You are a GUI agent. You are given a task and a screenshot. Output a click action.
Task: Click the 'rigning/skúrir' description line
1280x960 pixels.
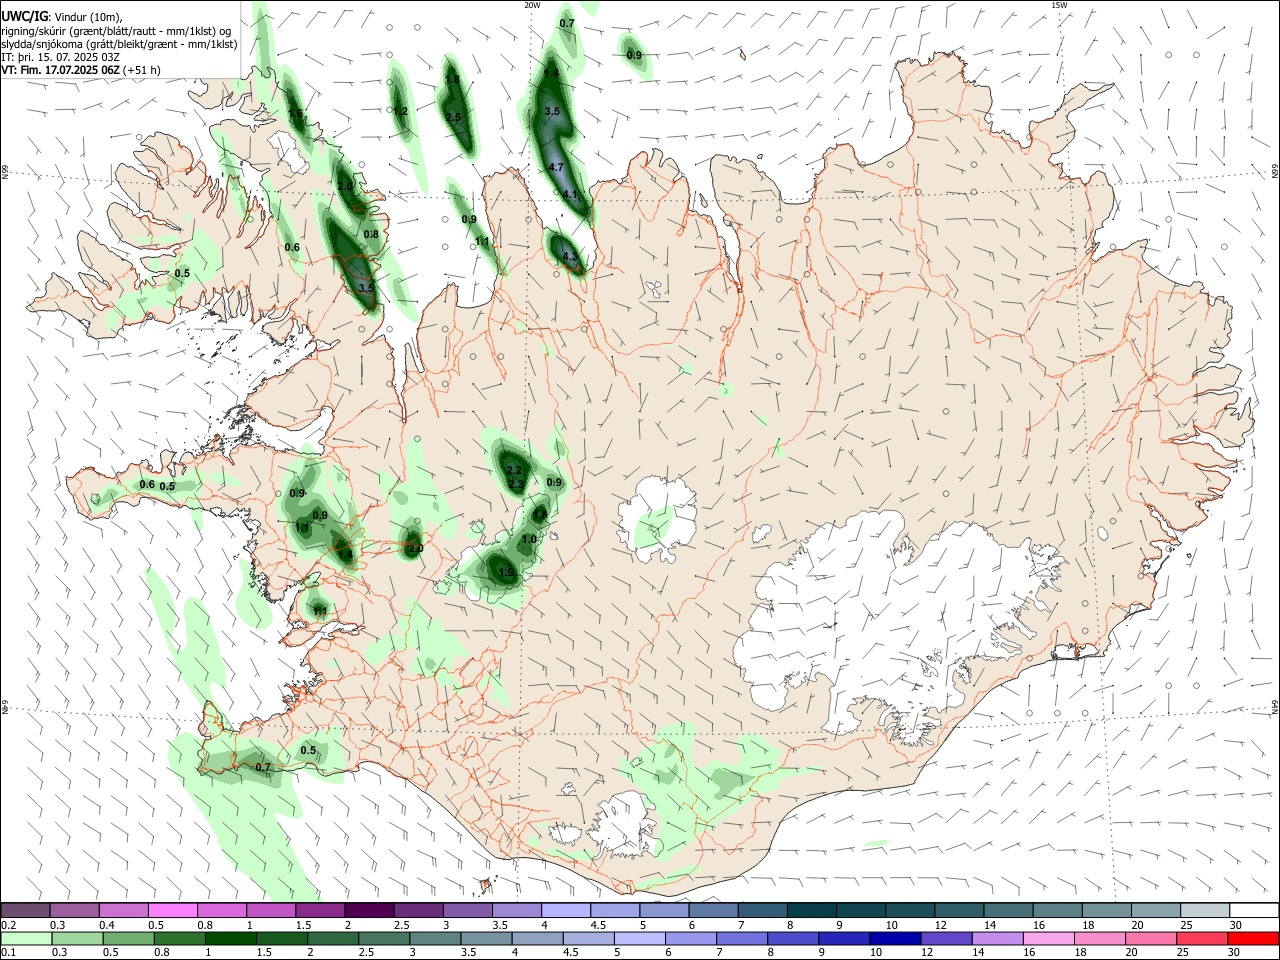pos(117,31)
